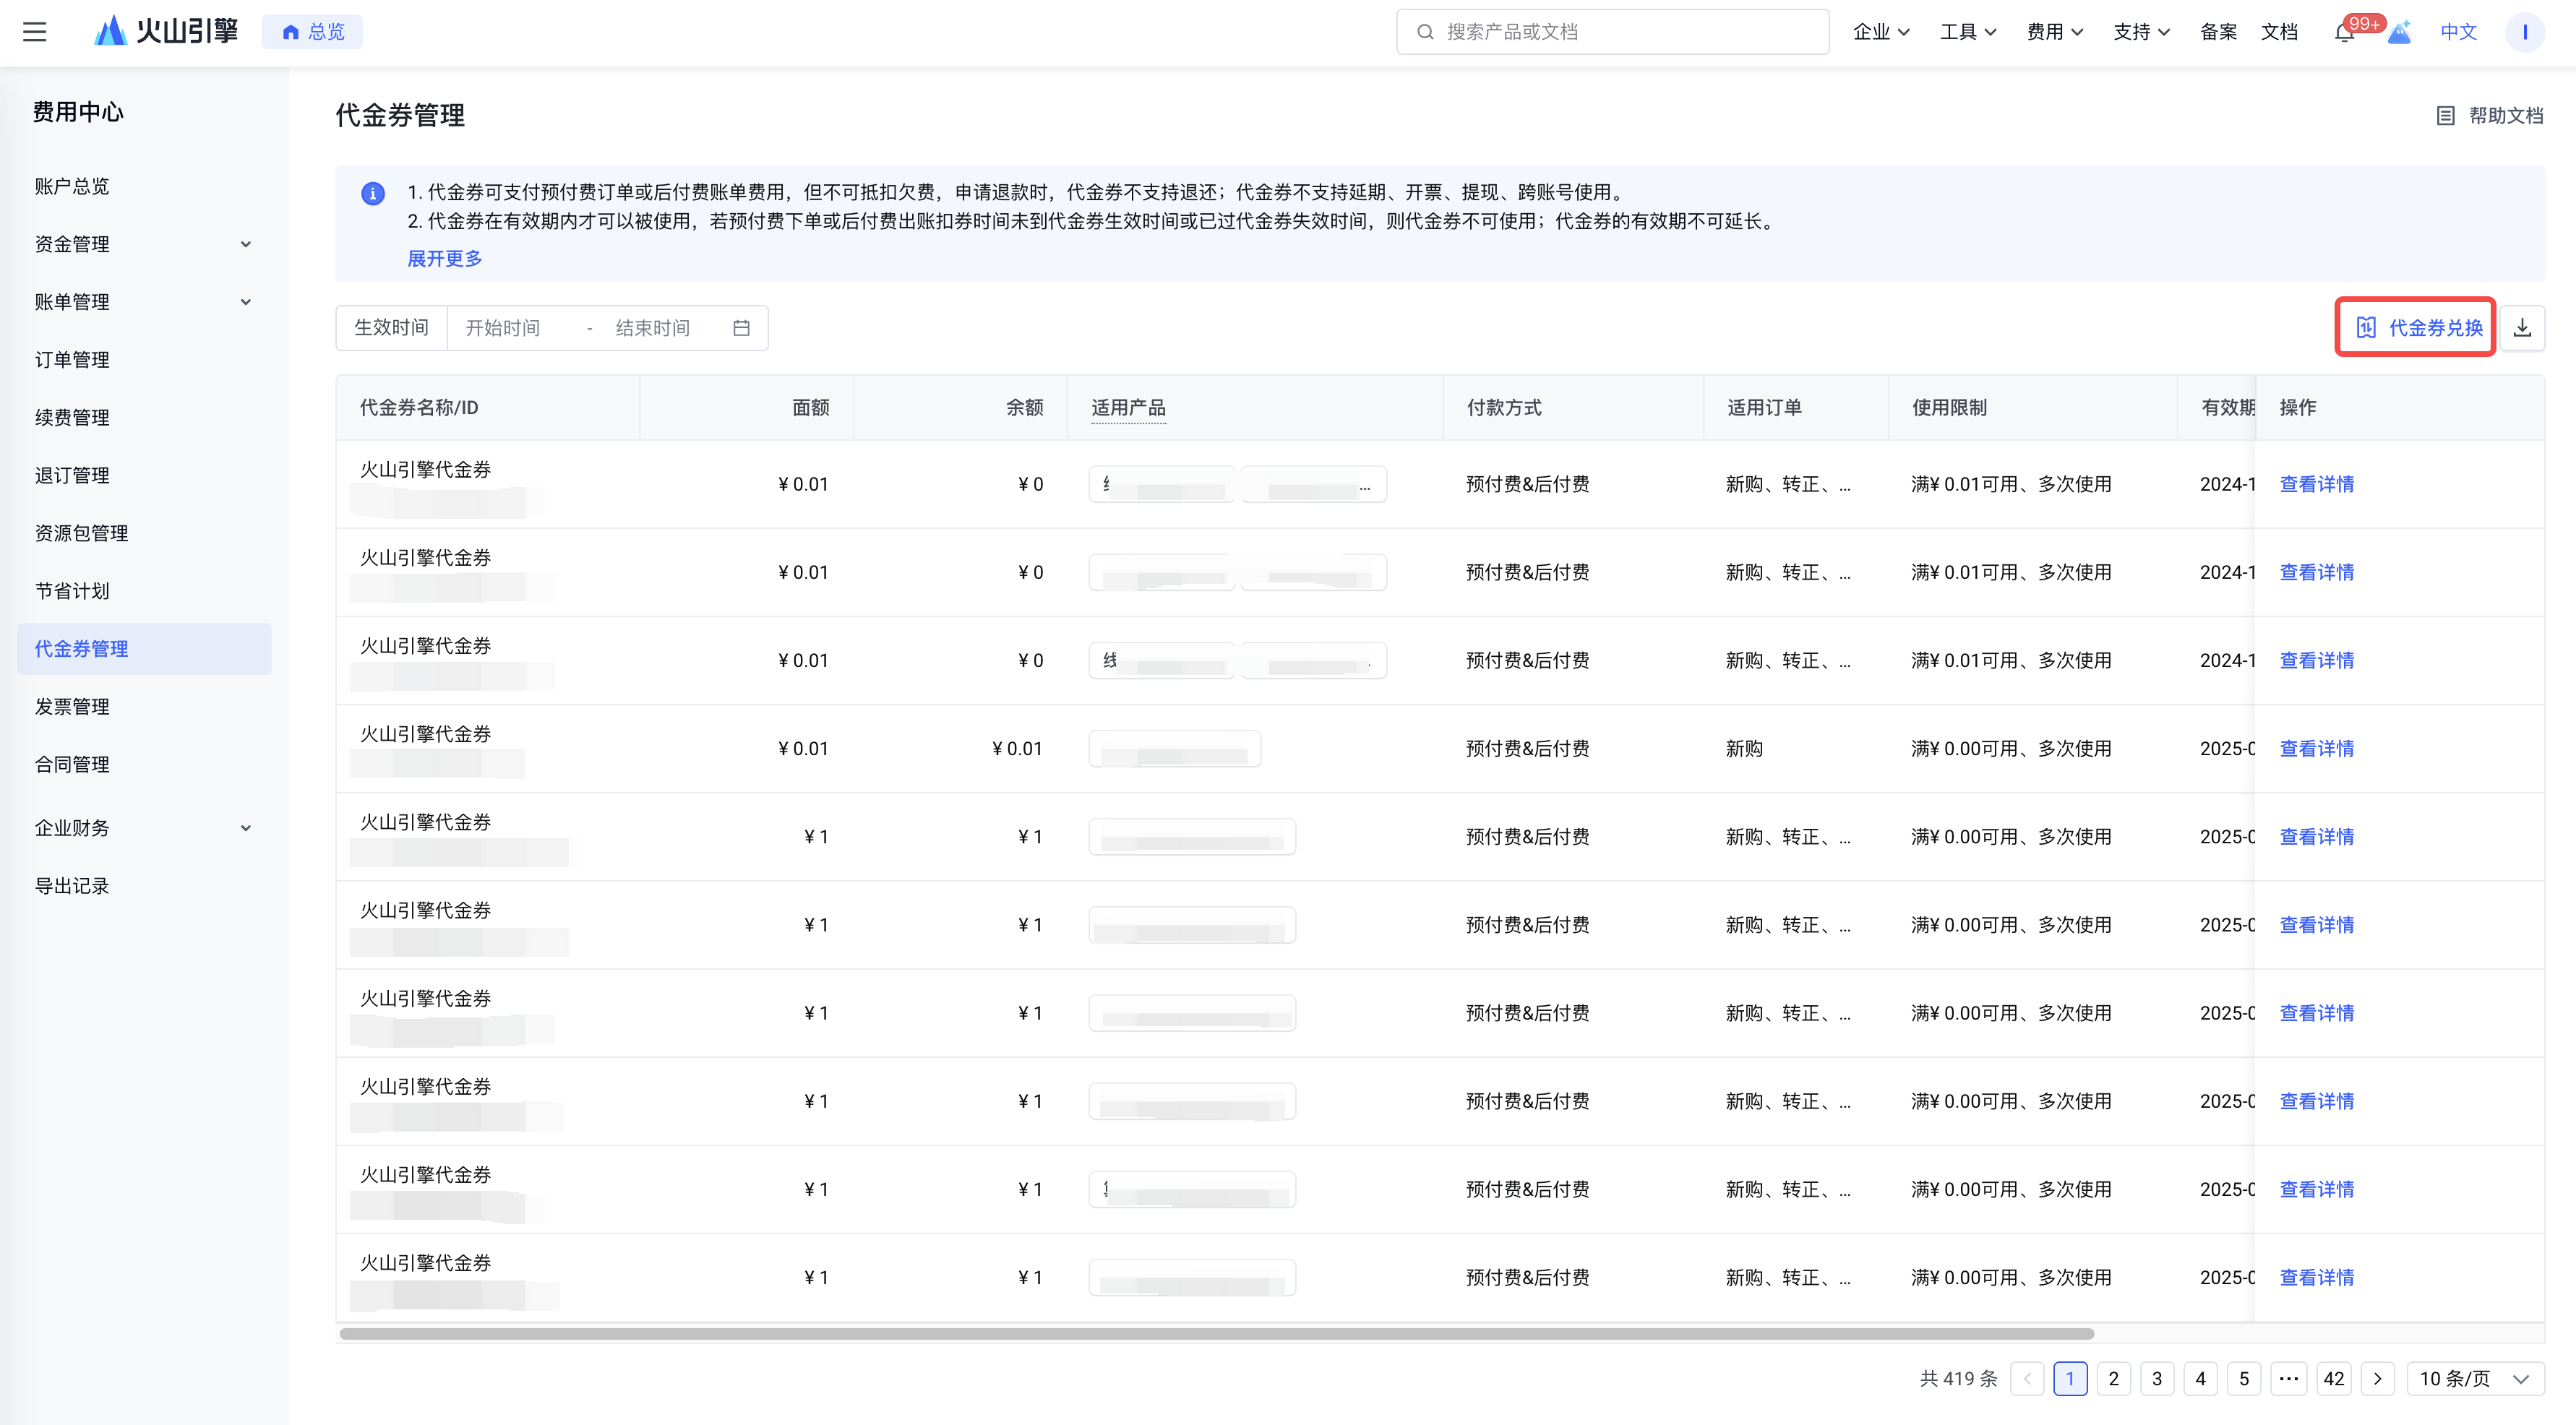The height and width of the screenshot is (1425, 2576).
Task: Open the AI assistant icon beside notifications
Action: pos(2399,33)
